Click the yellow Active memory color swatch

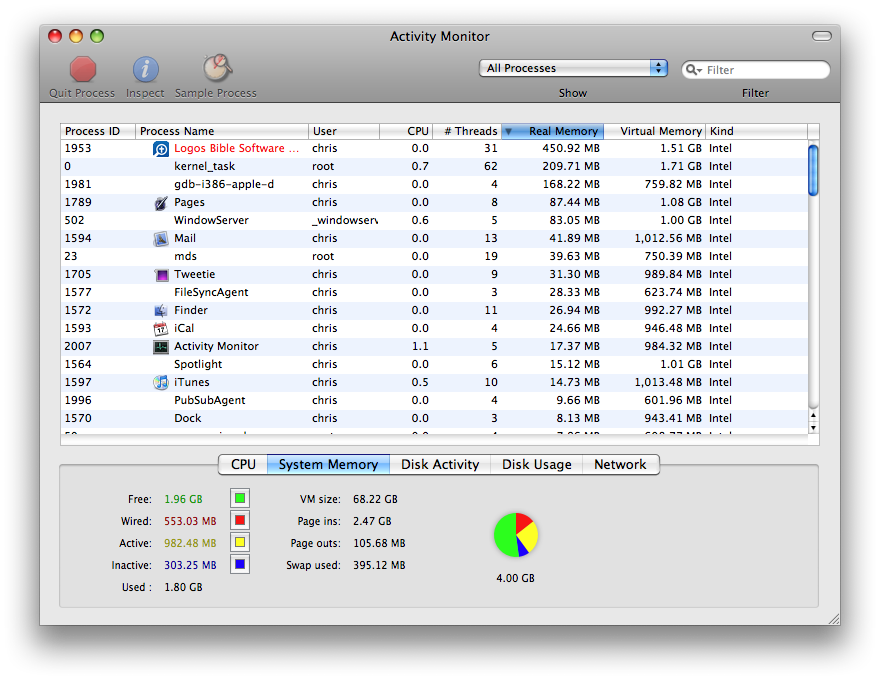240,542
